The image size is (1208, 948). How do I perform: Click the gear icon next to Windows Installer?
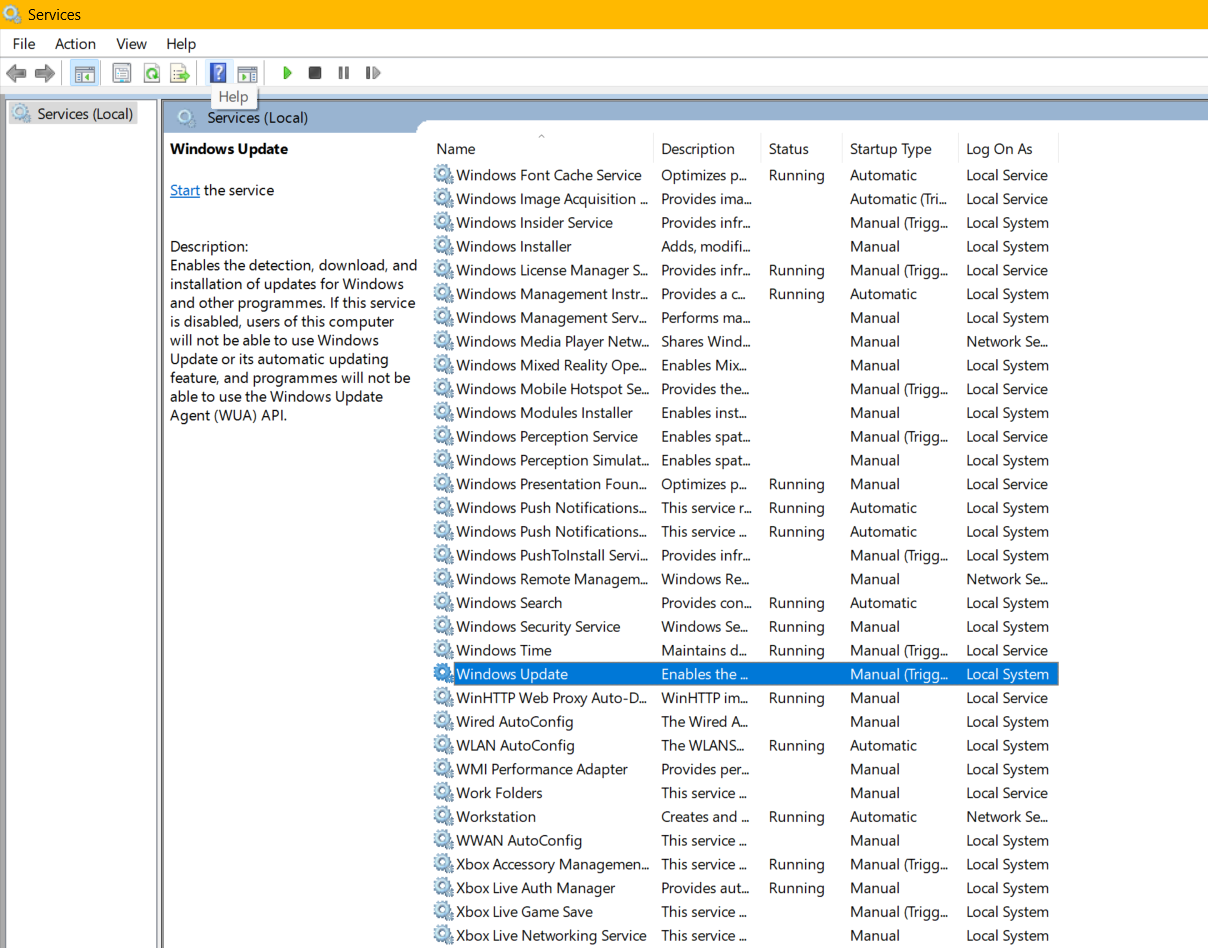443,246
